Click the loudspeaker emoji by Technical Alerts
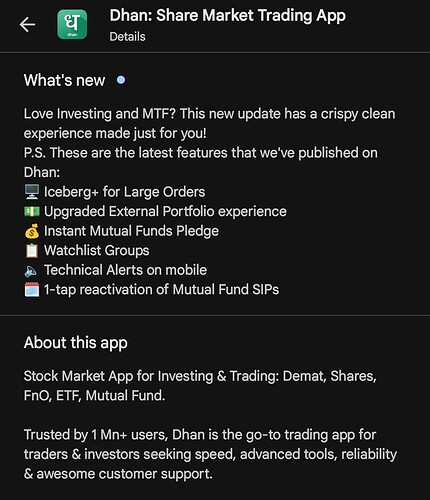Viewport: 430px width, 500px height. [x=31, y=271]
